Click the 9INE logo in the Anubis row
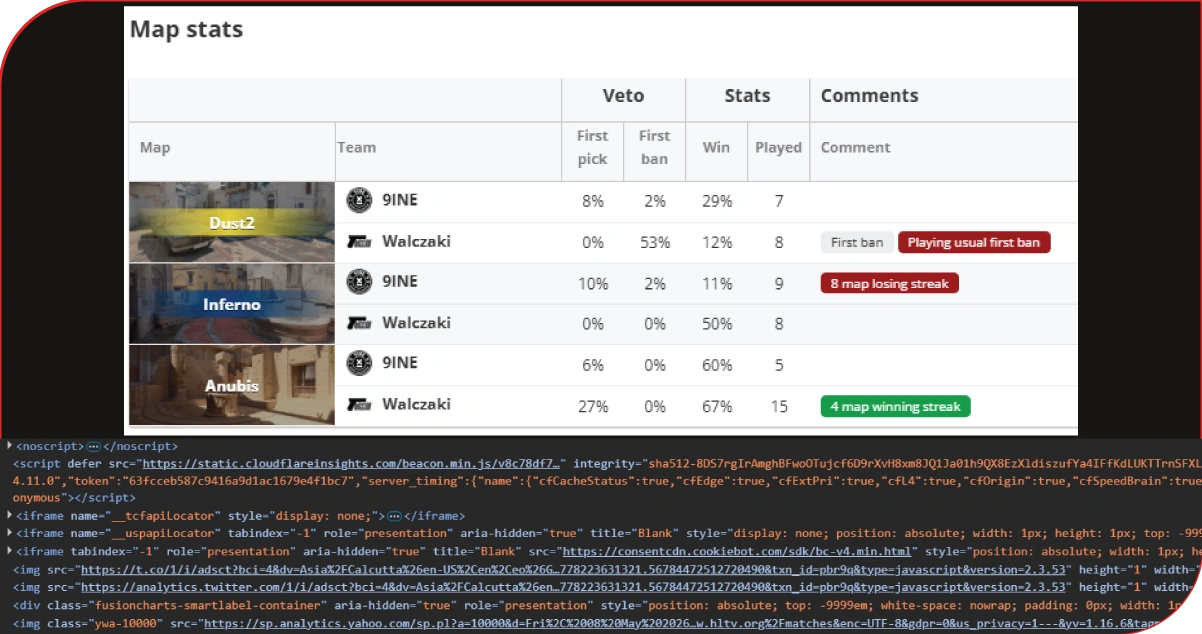 click(x=359, y=363)
